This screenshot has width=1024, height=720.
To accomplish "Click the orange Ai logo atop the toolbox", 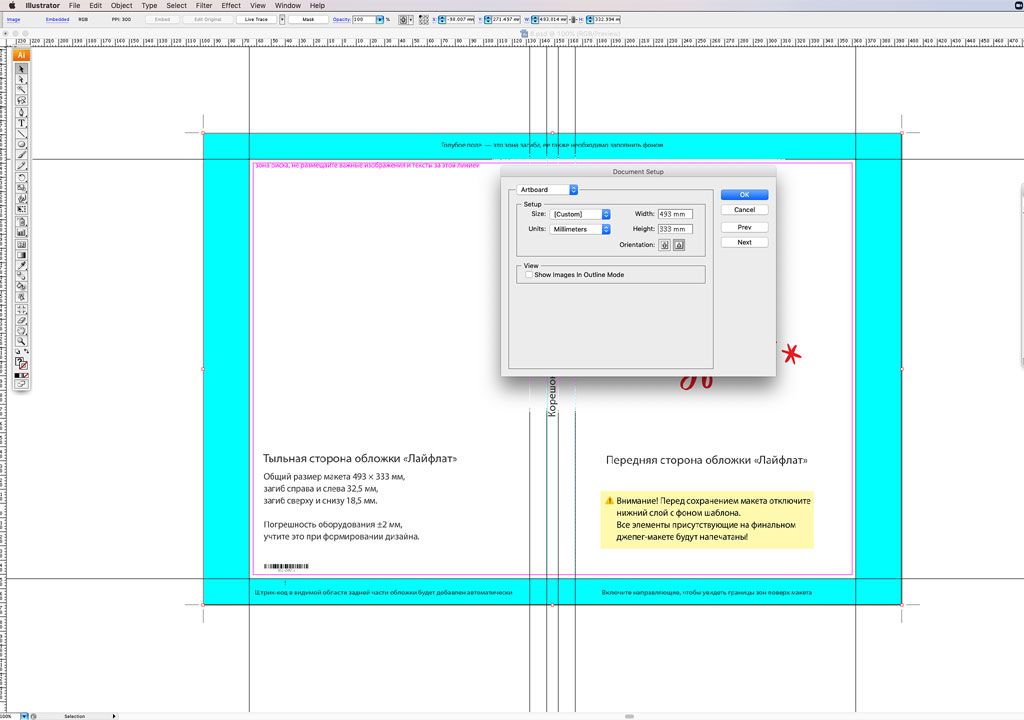I will (x=22, y=56).
